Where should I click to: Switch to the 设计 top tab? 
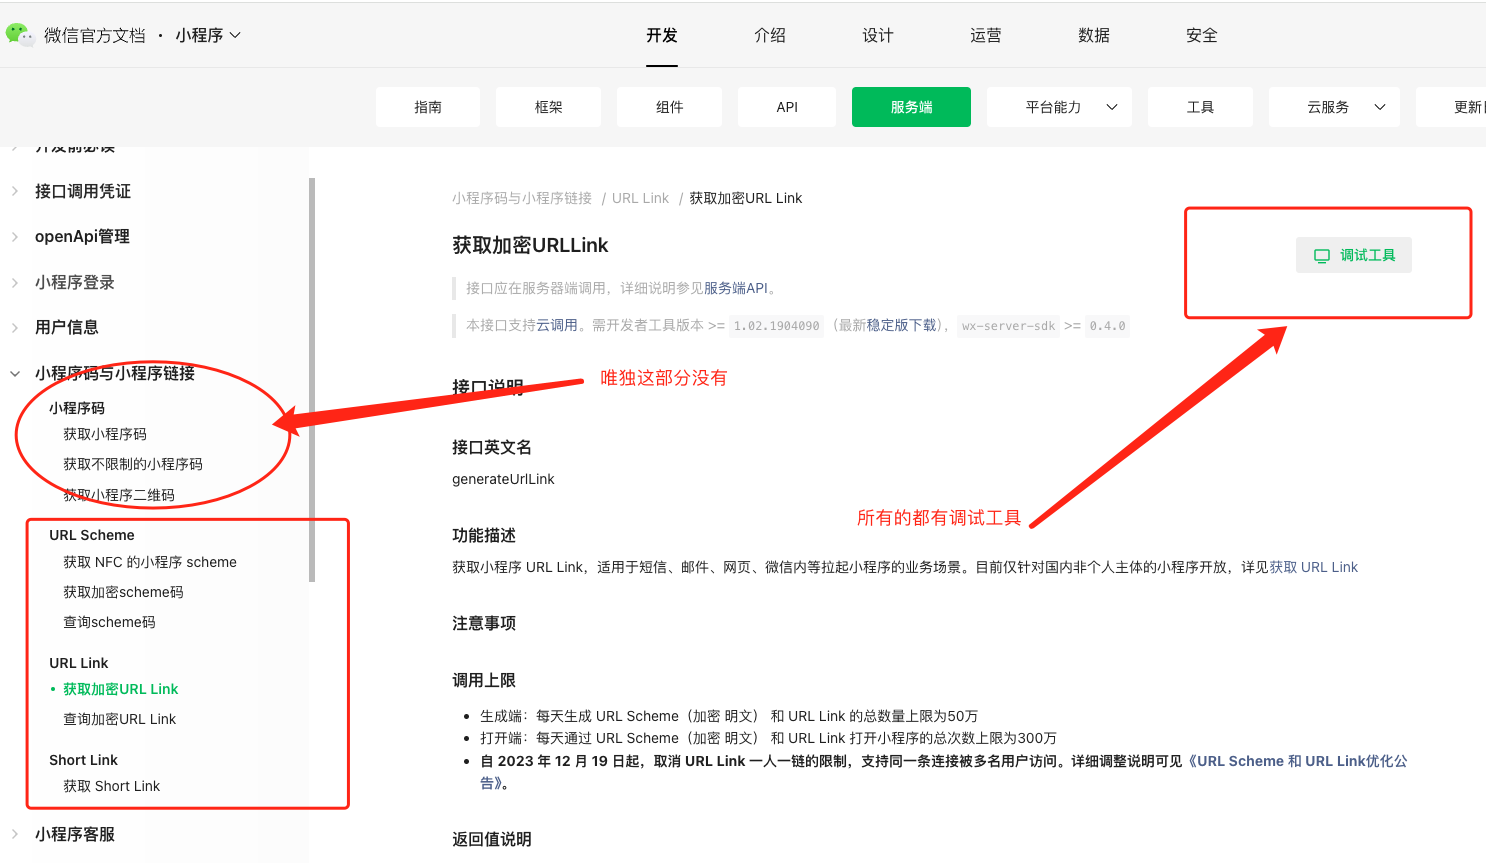coord(878,35)
